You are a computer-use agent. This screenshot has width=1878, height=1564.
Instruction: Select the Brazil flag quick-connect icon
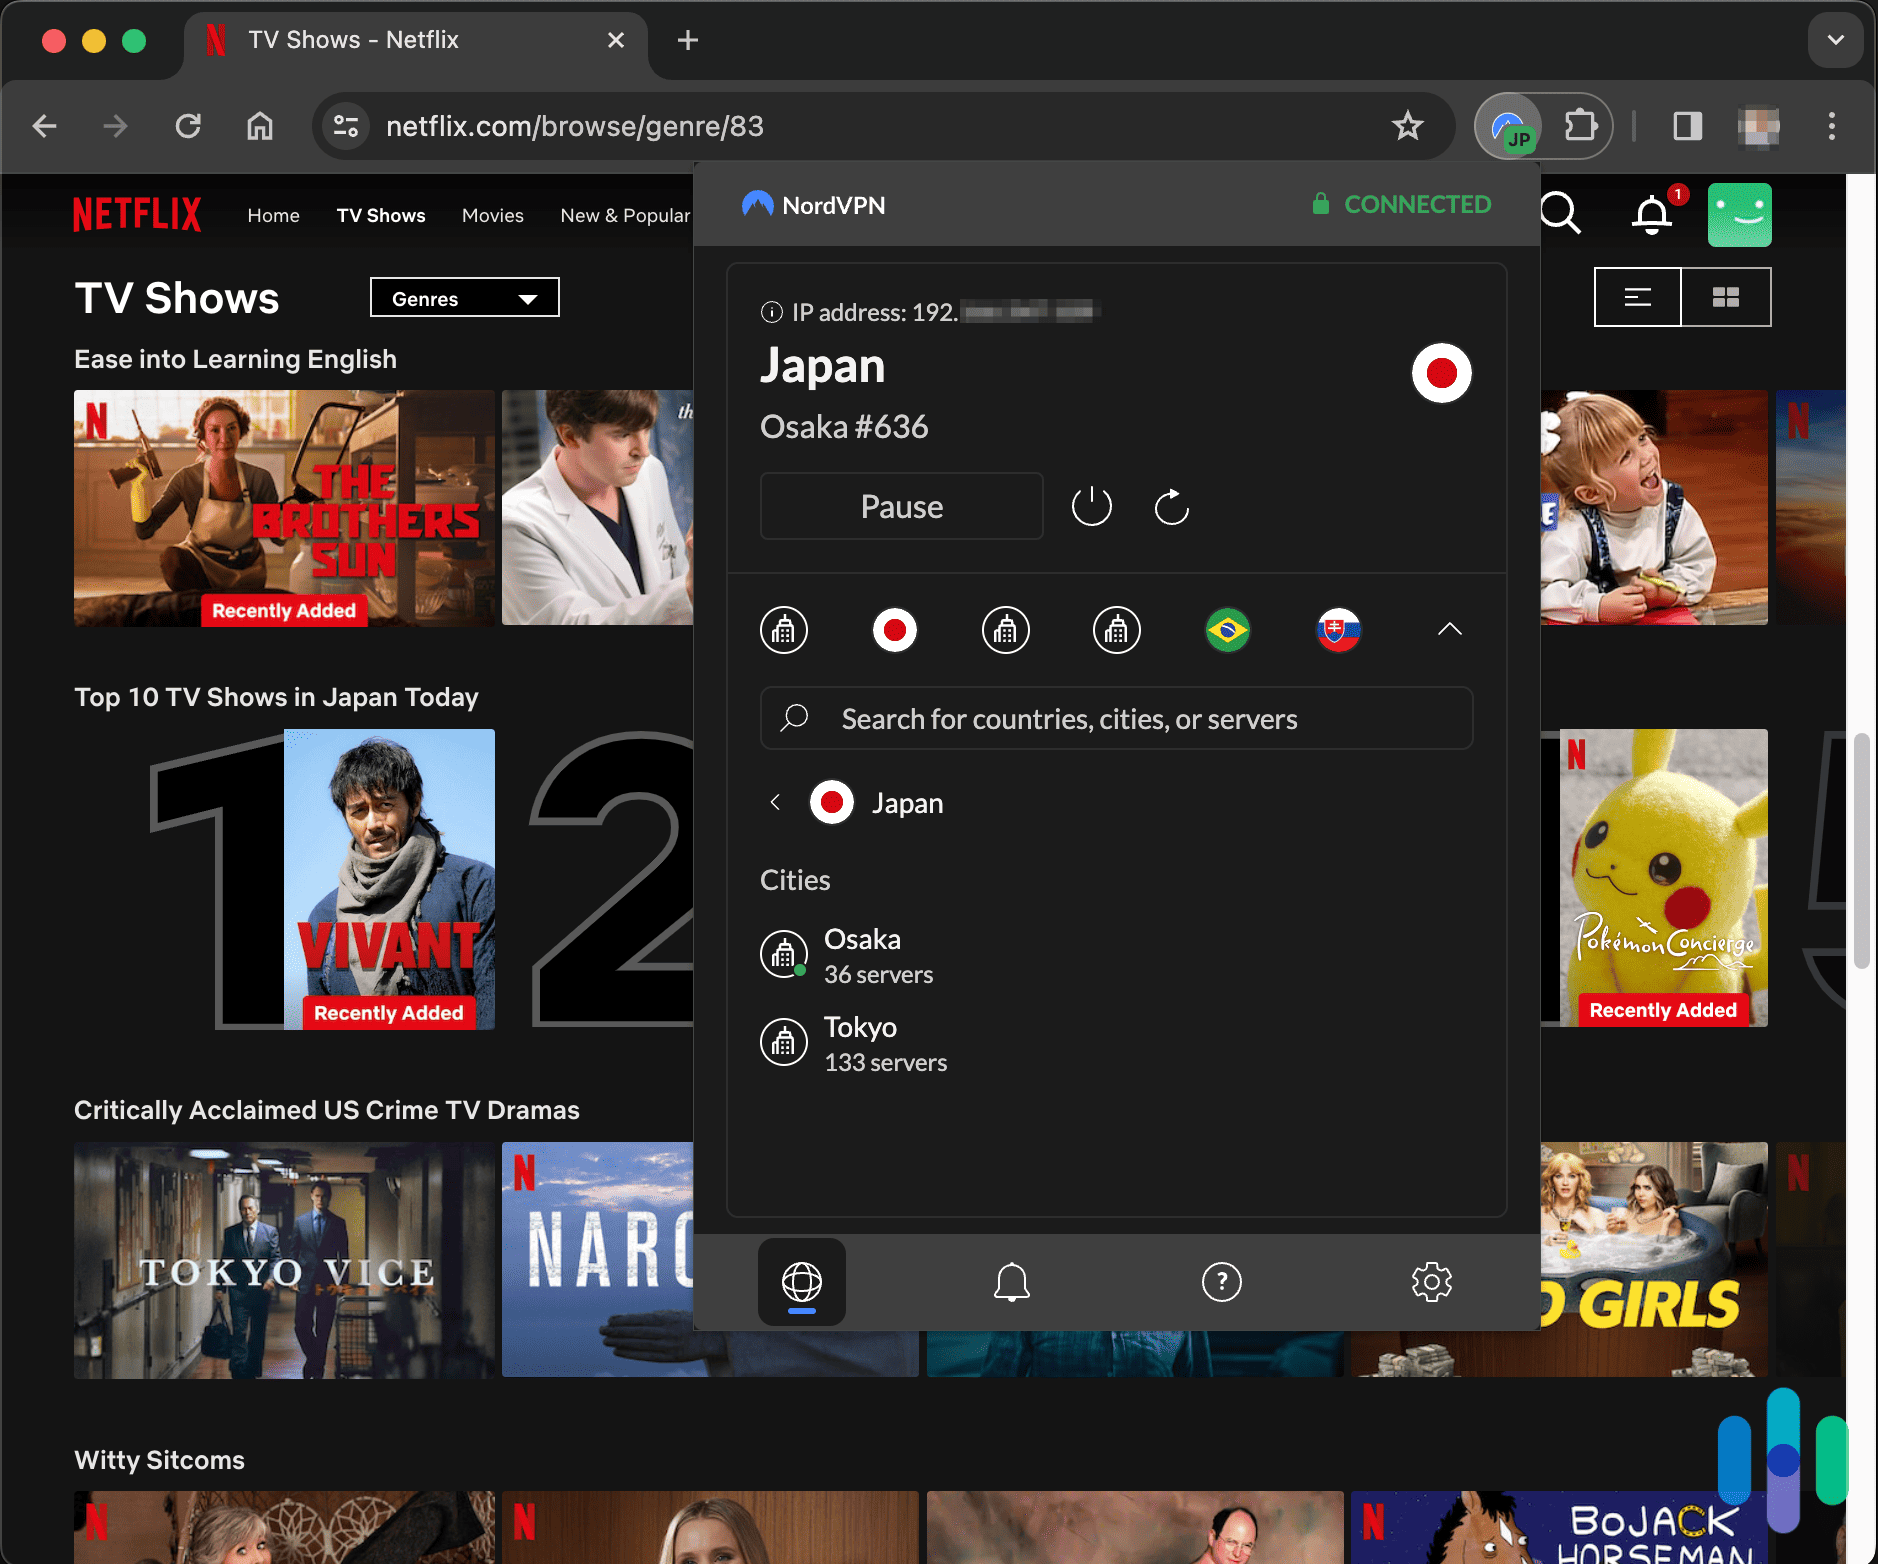pos(1228,630)
